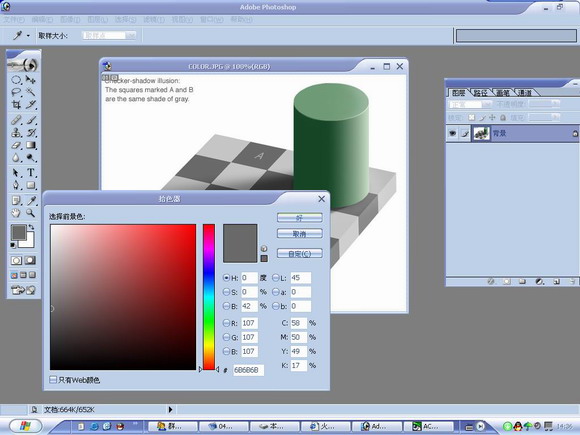Expand the status bar document info arrow

(x=170, y=409)
